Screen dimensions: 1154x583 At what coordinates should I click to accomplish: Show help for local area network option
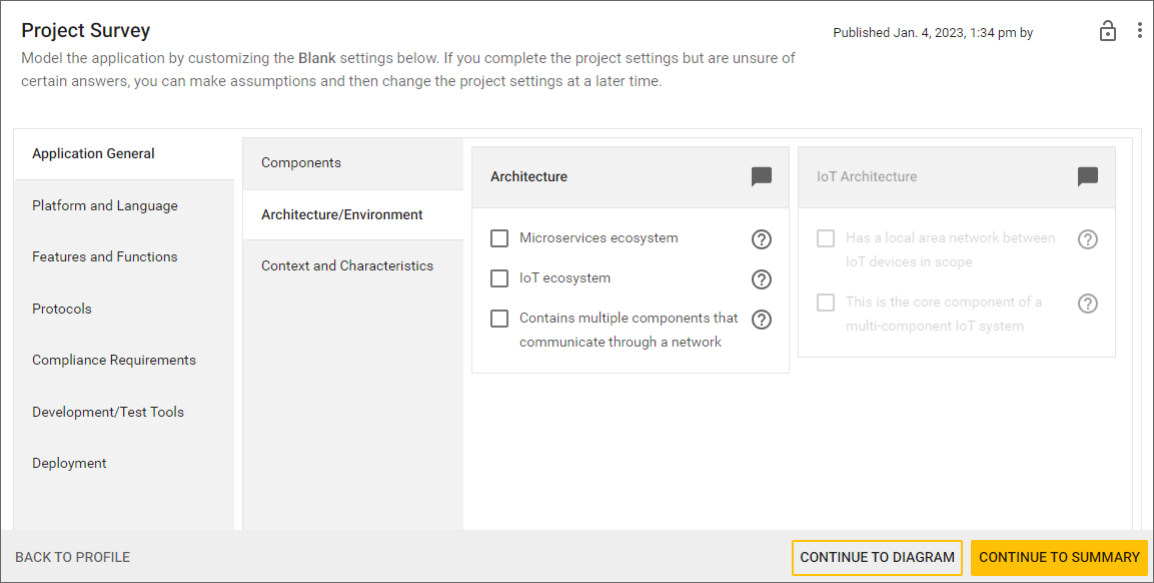(x=1087, y=239)
